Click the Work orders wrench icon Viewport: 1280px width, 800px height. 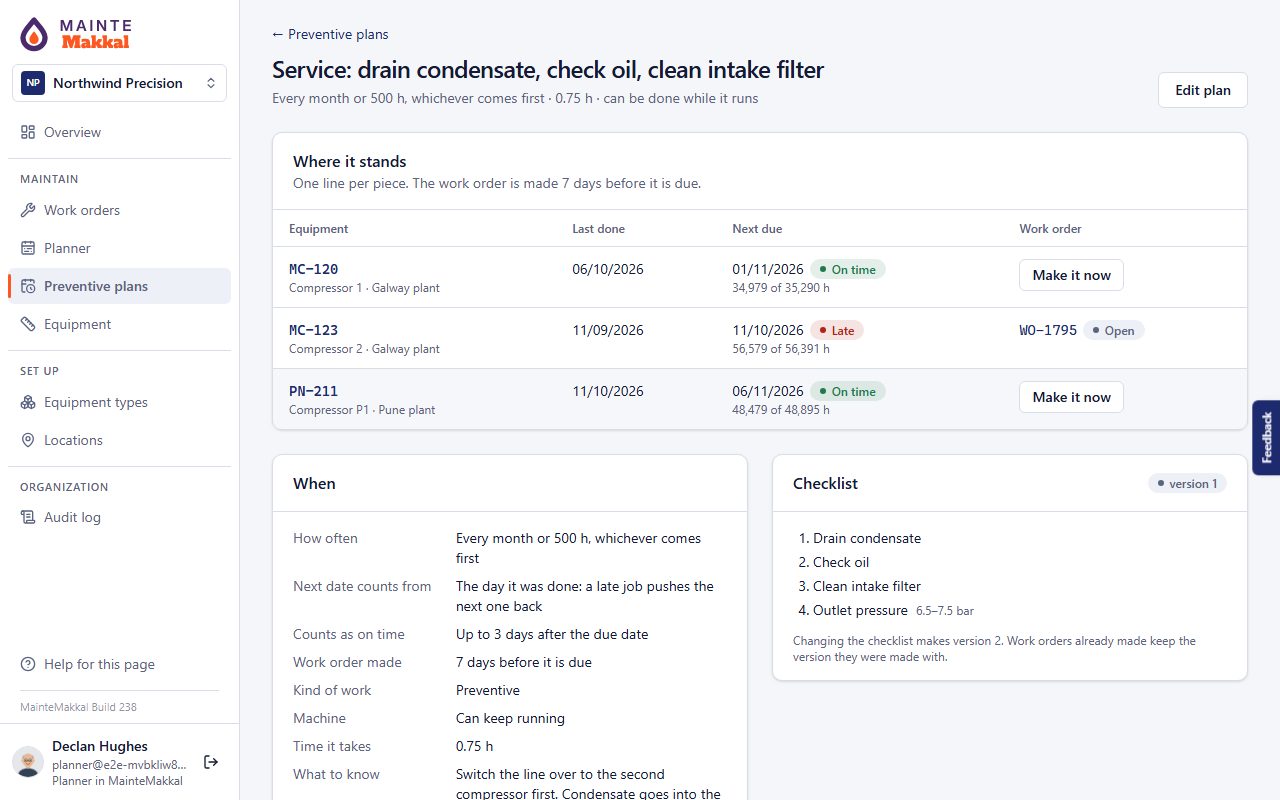point(28,210)
